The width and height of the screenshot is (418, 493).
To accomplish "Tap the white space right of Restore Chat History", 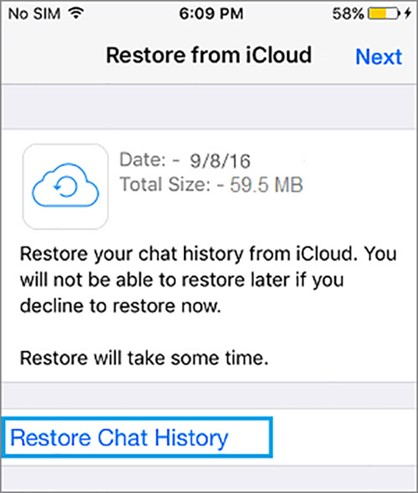I will [x=344, y=437].
